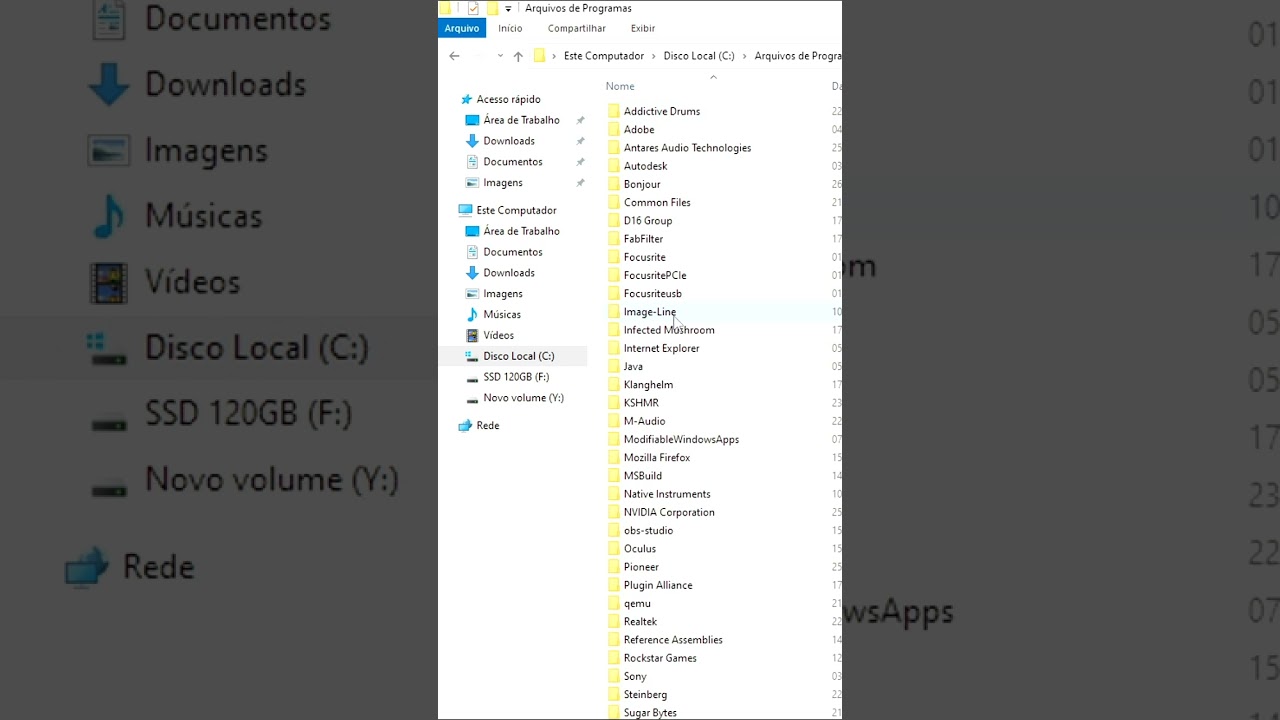Select Novo volume (Y:) drive
Viewport: 1280px width, 720px height.
523,398
